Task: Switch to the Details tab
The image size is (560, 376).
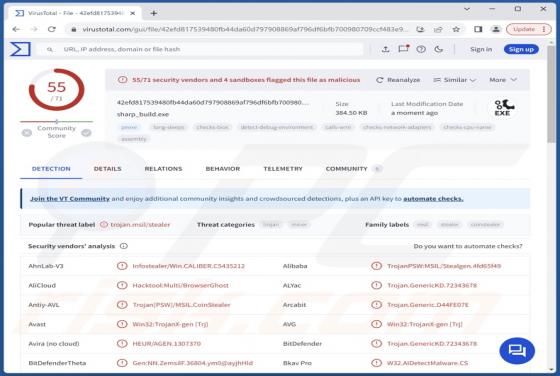Action: pyautogui.click(x=108, y=169)
